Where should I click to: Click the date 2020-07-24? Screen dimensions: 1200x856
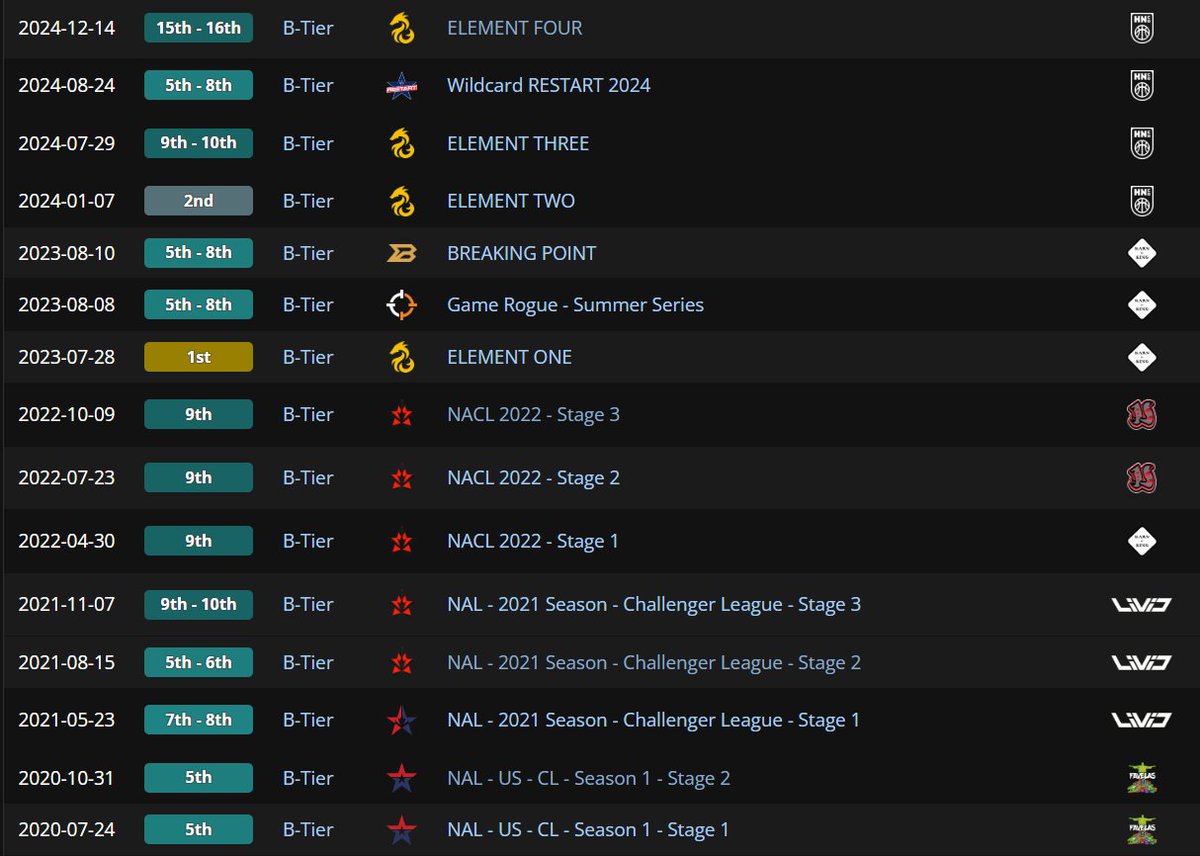(x=67, y=830)
